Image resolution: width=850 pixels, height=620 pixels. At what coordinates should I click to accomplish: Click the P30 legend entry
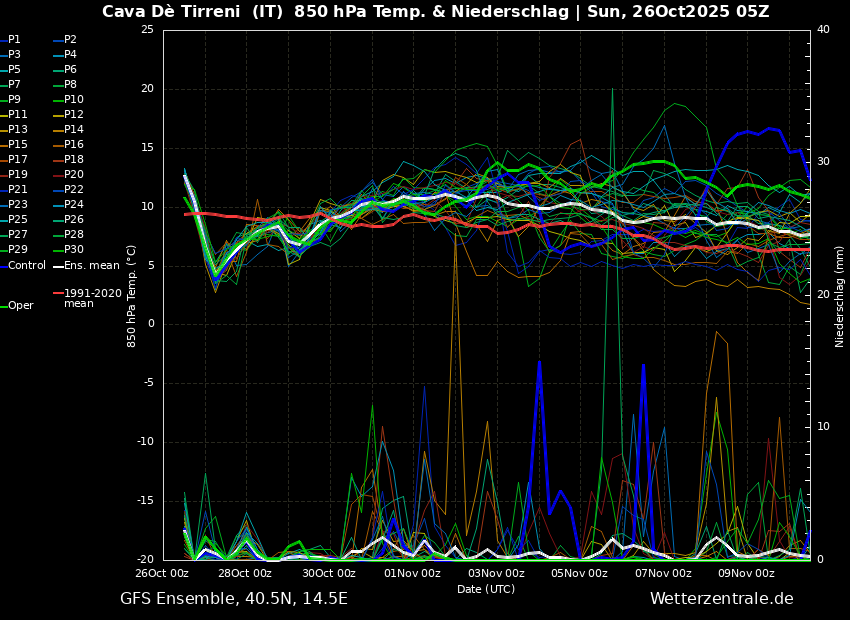(74, 250)
